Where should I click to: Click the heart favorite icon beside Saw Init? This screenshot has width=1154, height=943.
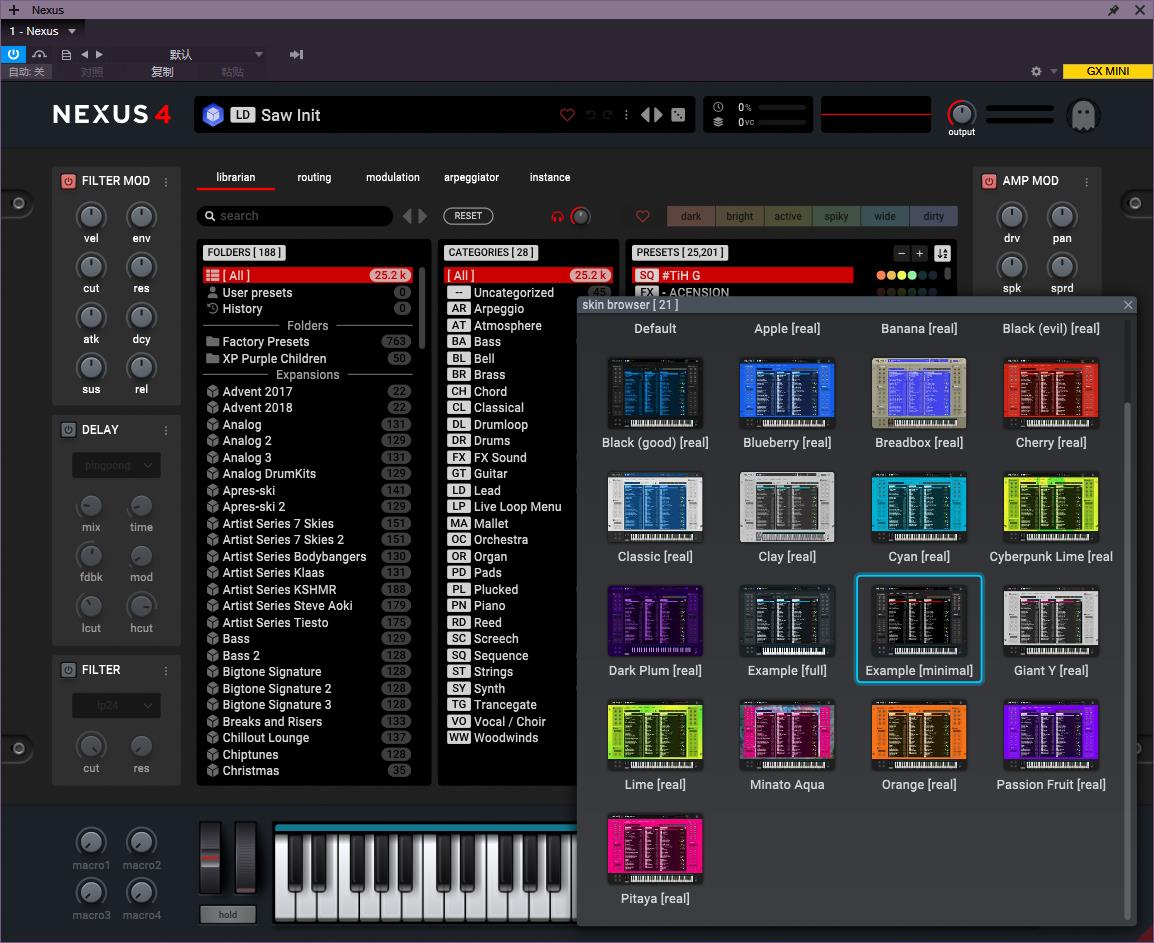[x=567, y=115]
